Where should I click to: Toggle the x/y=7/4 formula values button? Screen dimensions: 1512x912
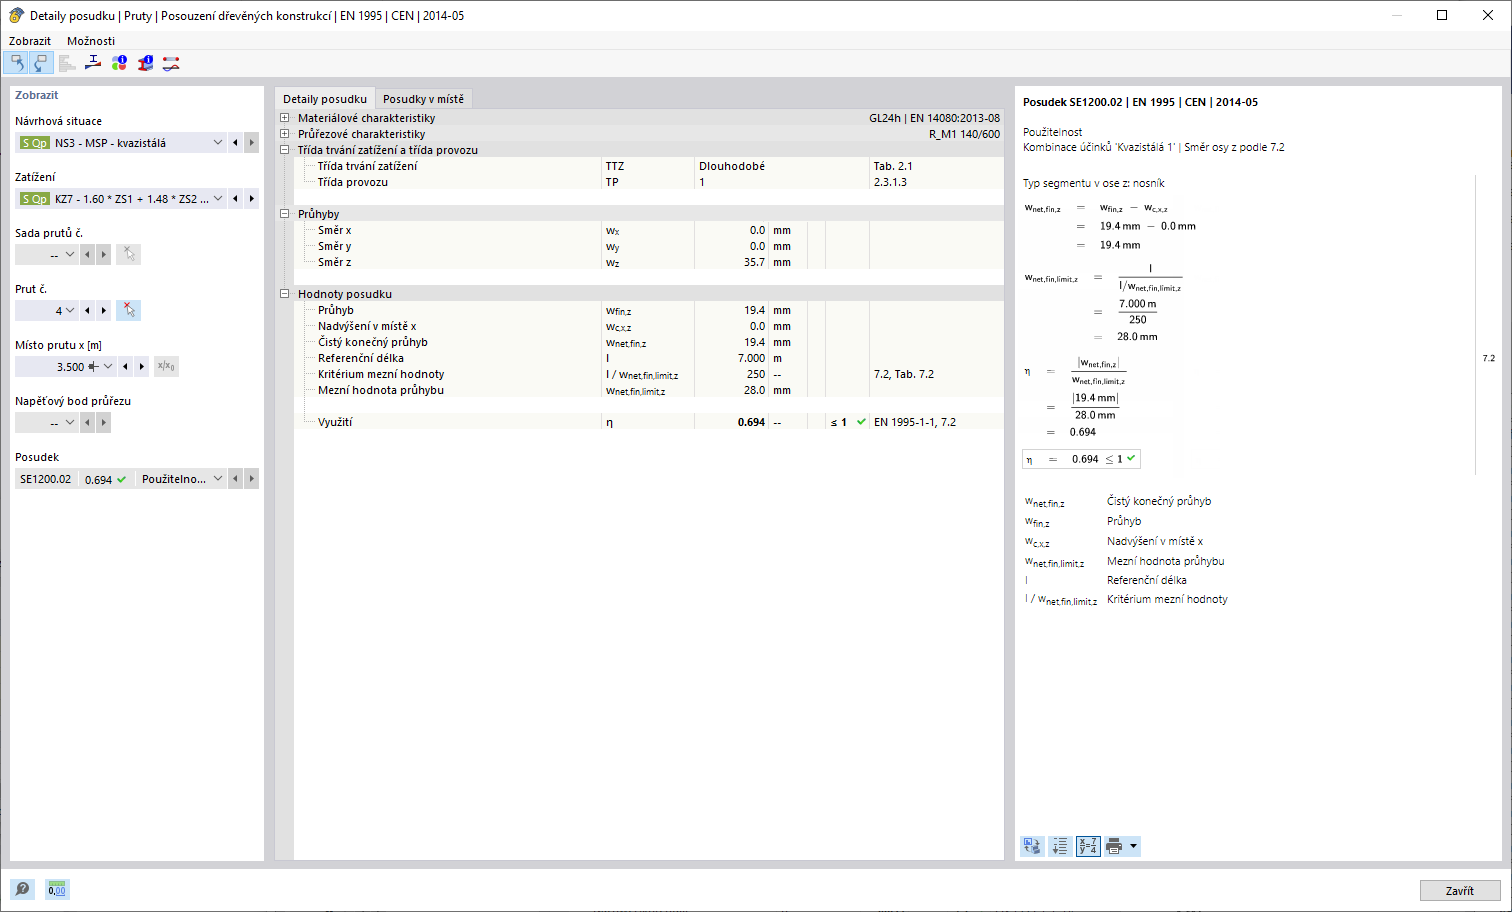1088,847
